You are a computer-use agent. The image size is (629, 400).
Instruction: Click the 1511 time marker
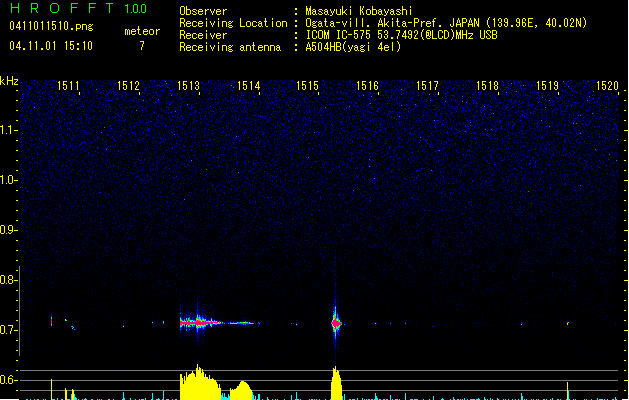click(x=69, y=87)
